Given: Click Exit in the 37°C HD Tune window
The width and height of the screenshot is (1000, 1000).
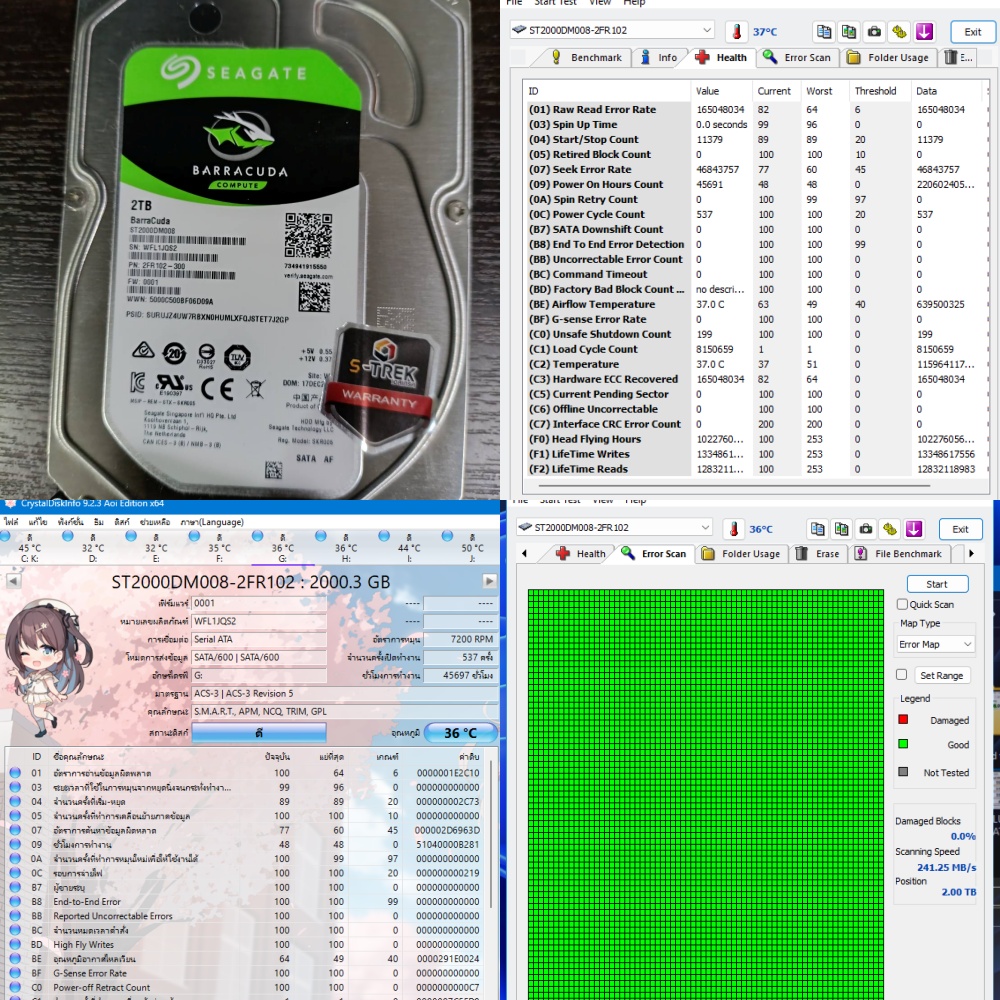Looking at the screenshot, I should pyautogui.click(x=973, y=32).
